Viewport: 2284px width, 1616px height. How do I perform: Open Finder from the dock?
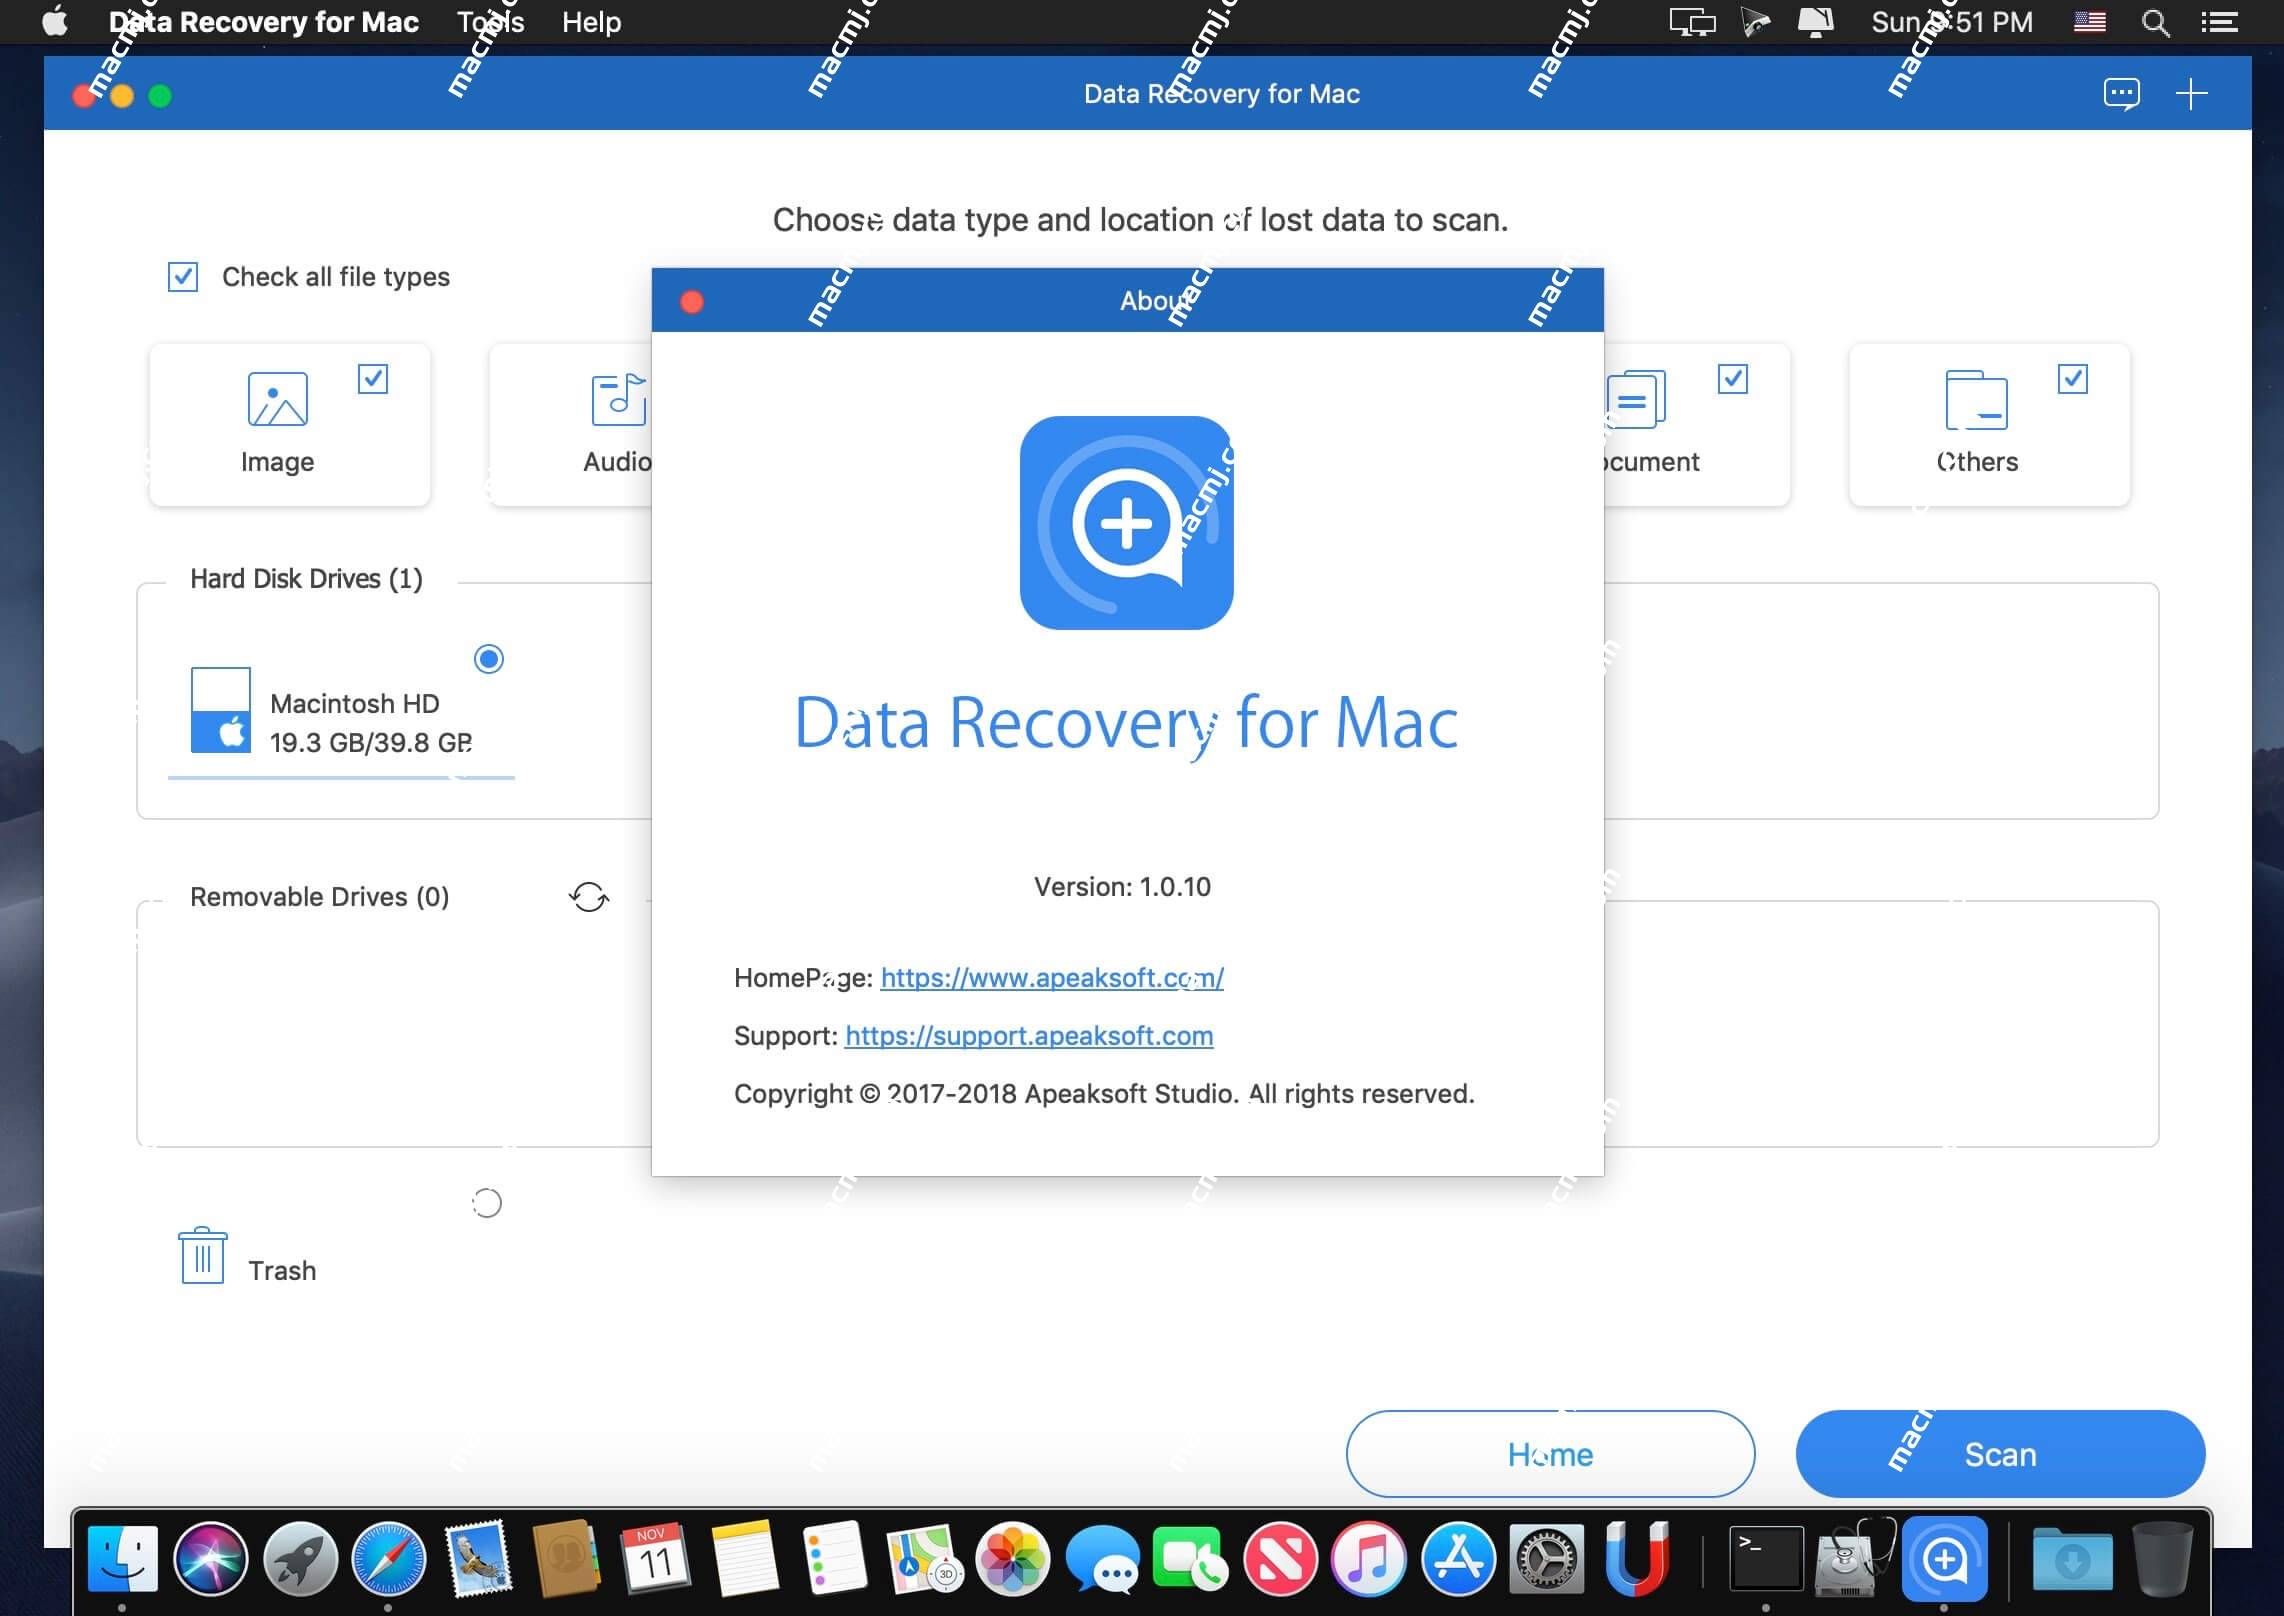coord(122,1559)
